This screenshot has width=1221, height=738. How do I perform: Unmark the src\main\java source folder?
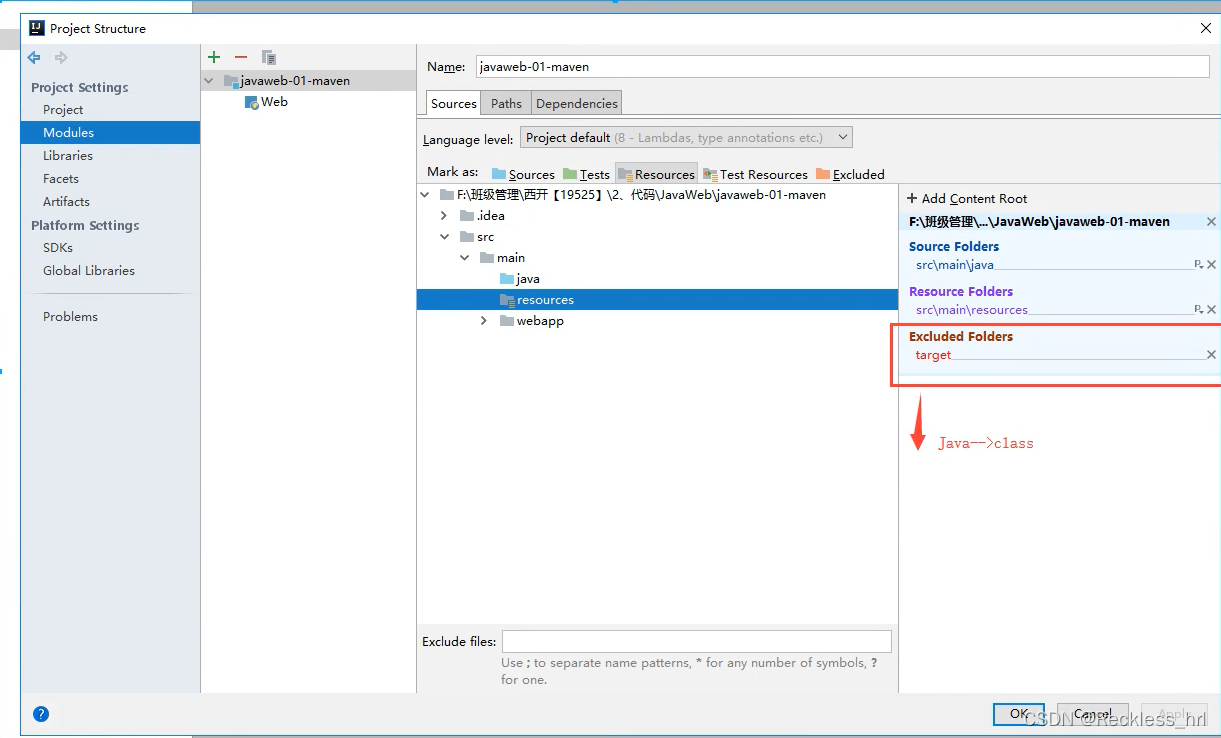1211,265
